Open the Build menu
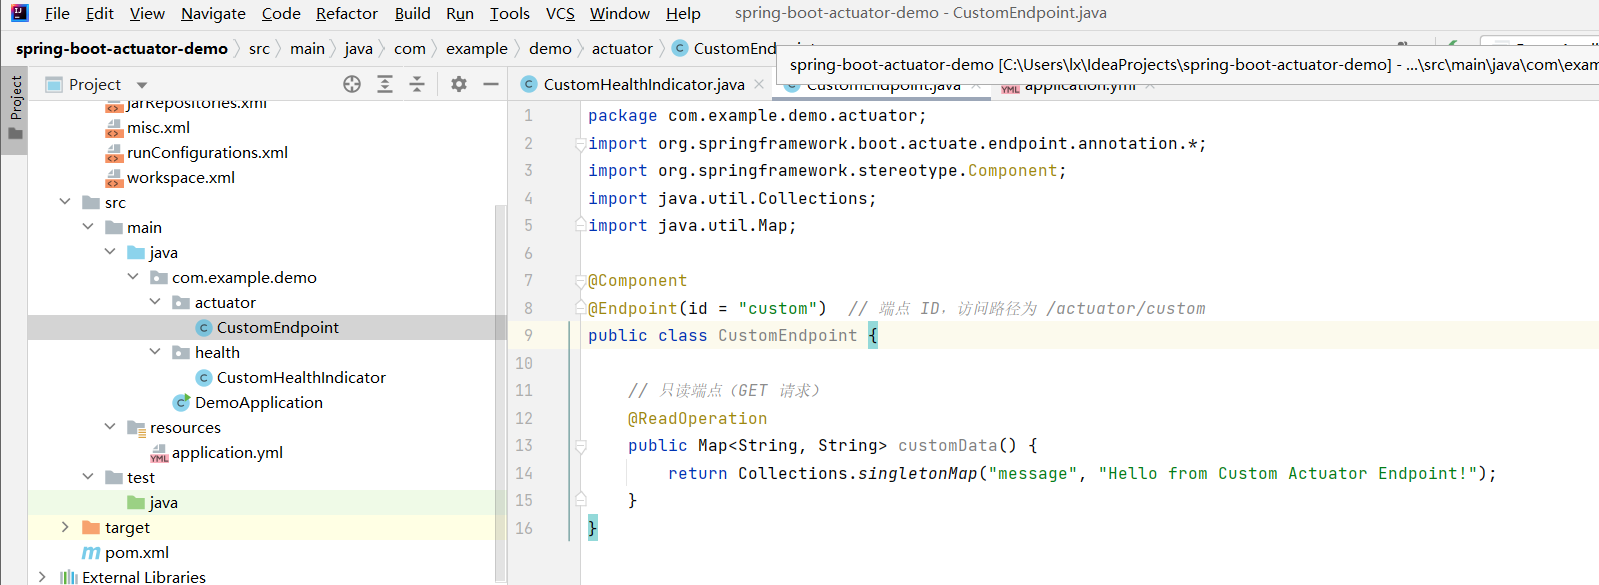This screenshot has height=585, width=1599. pos(412,13)
